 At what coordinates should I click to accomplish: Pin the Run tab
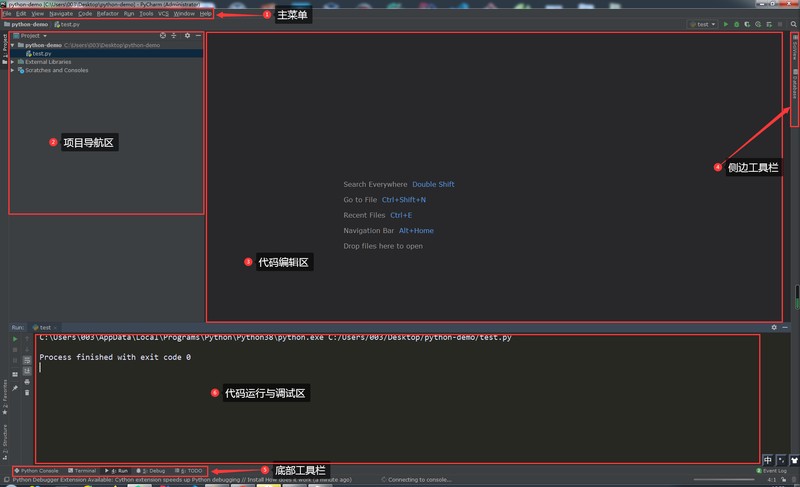click(15, 389)
